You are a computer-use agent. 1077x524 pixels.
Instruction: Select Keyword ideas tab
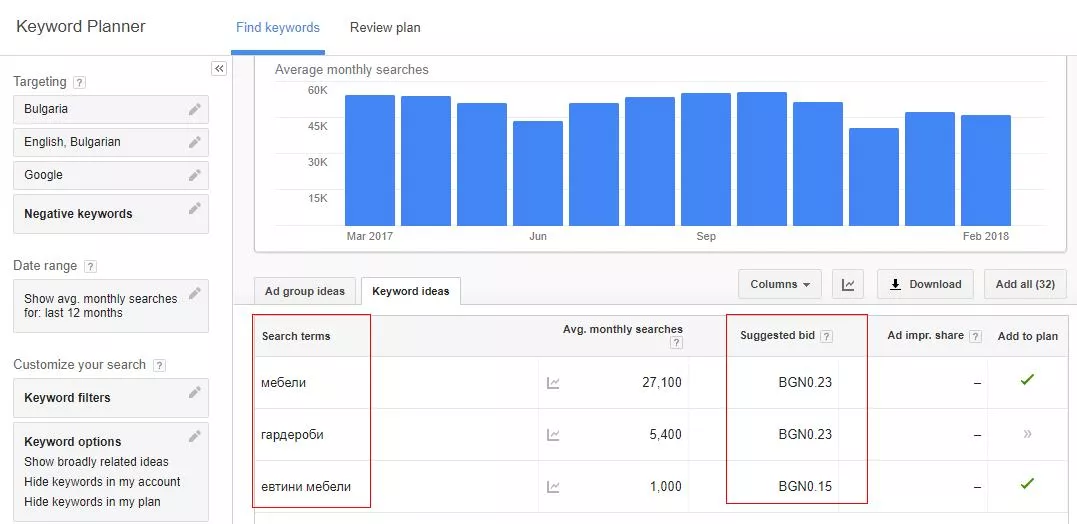click(x=411, y=291)
